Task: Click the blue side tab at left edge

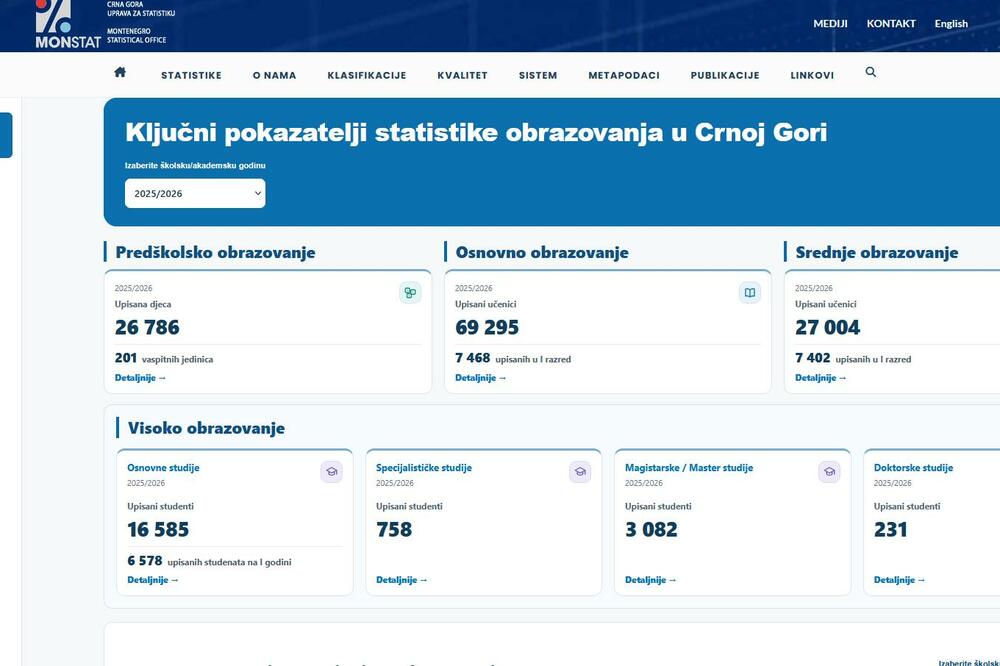Action: 6,135
